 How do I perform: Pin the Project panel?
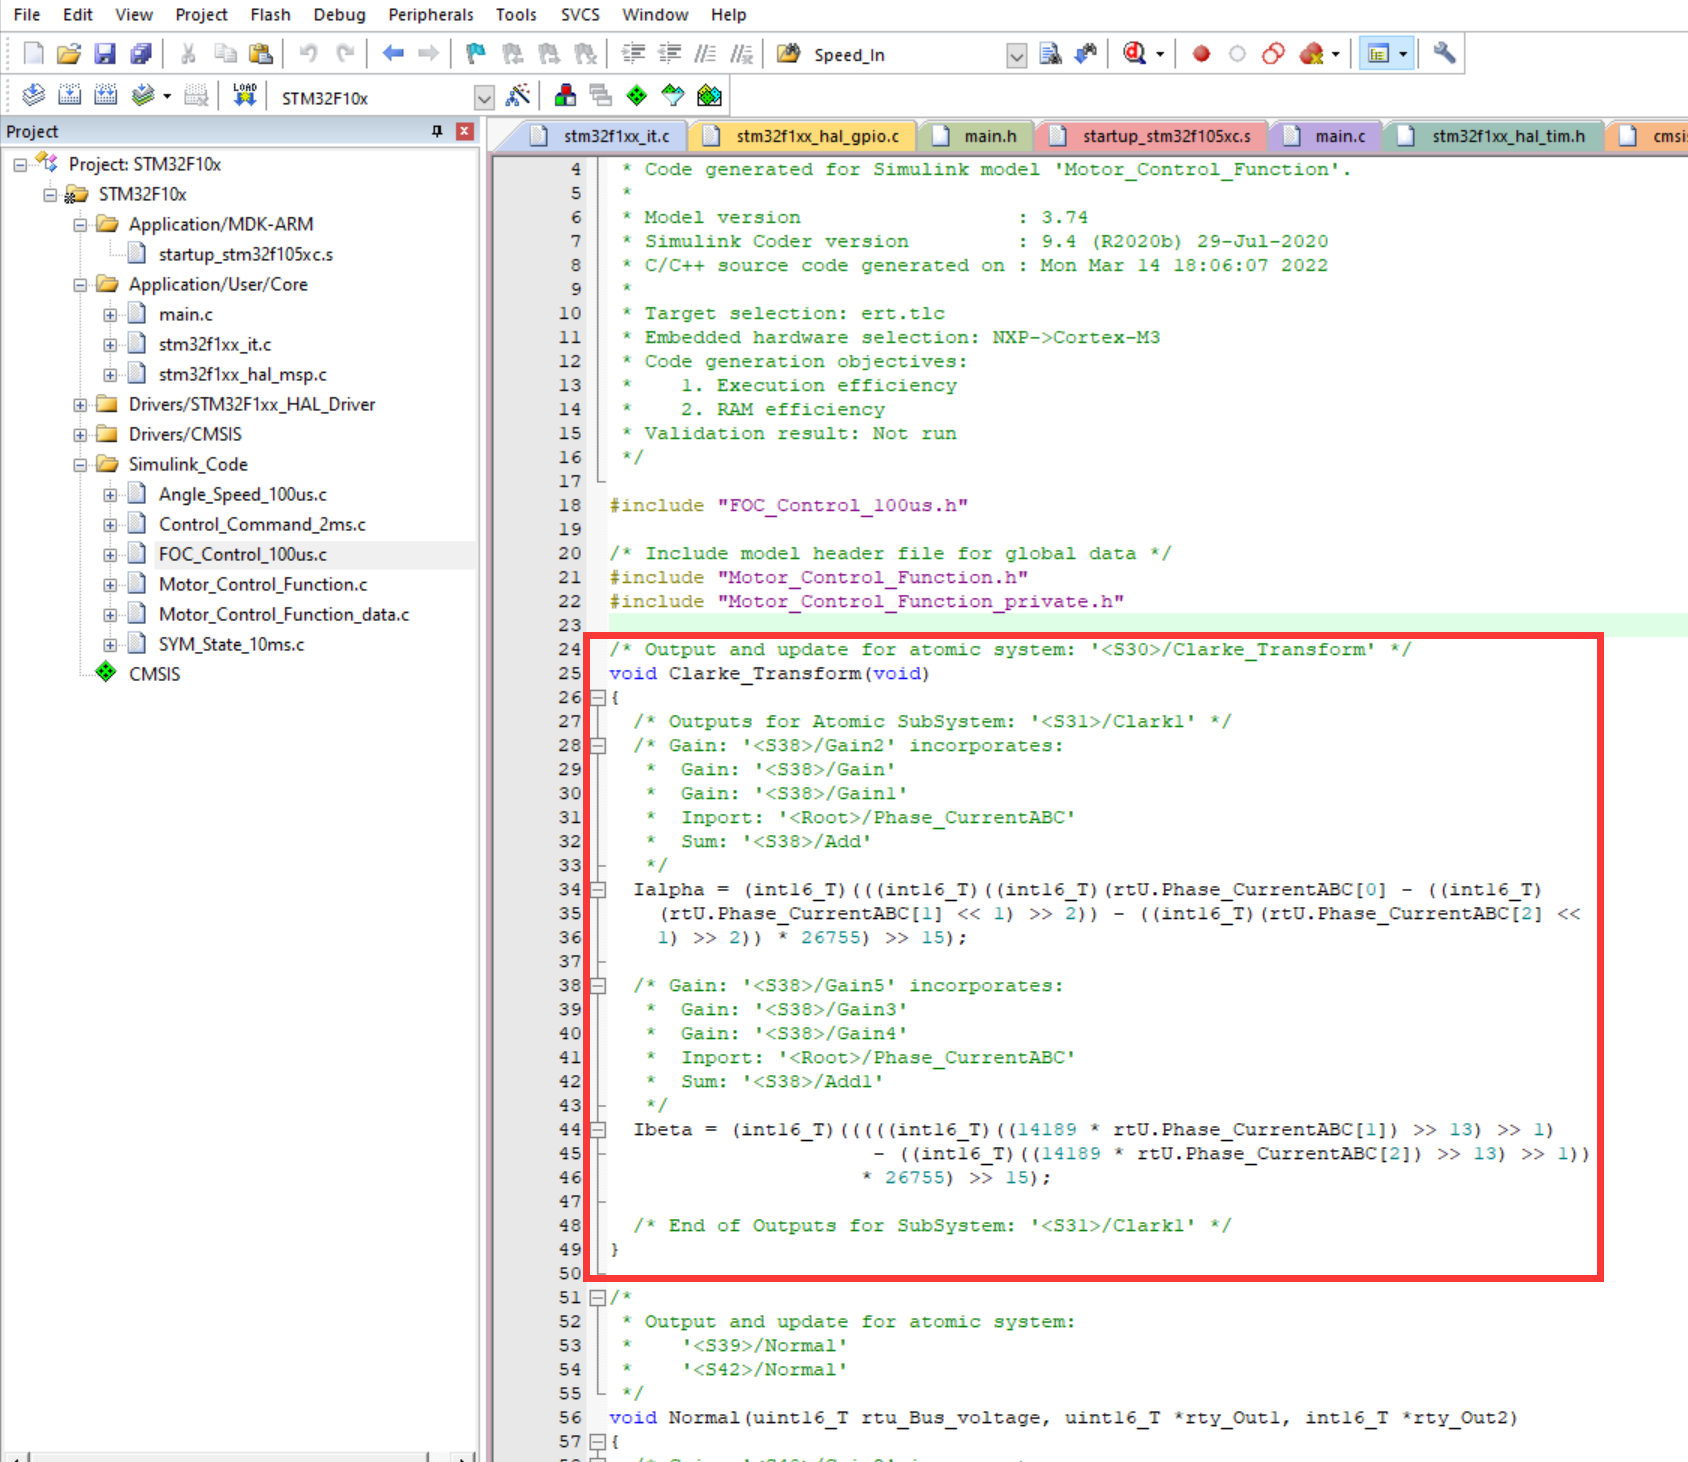pyautogui.click(x=437, y=131)
